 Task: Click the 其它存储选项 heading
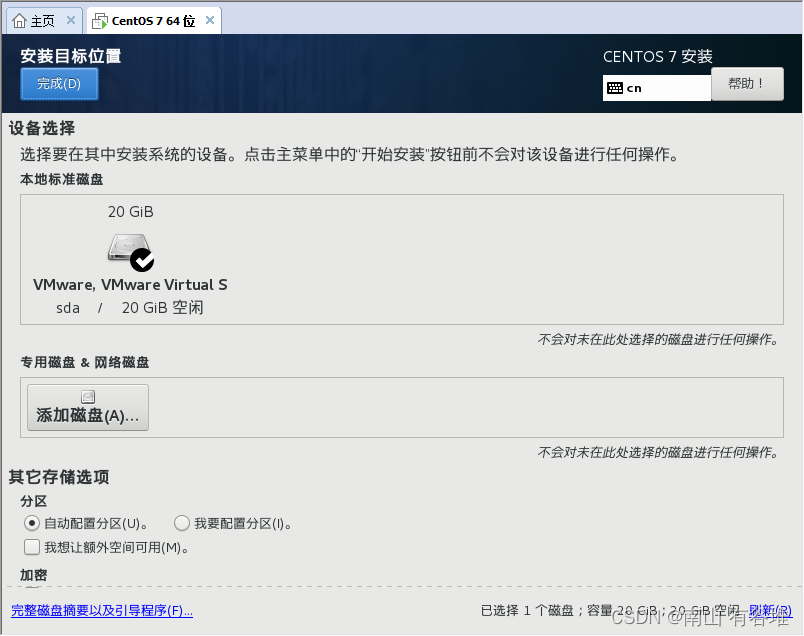pyautogui.click(x=59, y=477)
